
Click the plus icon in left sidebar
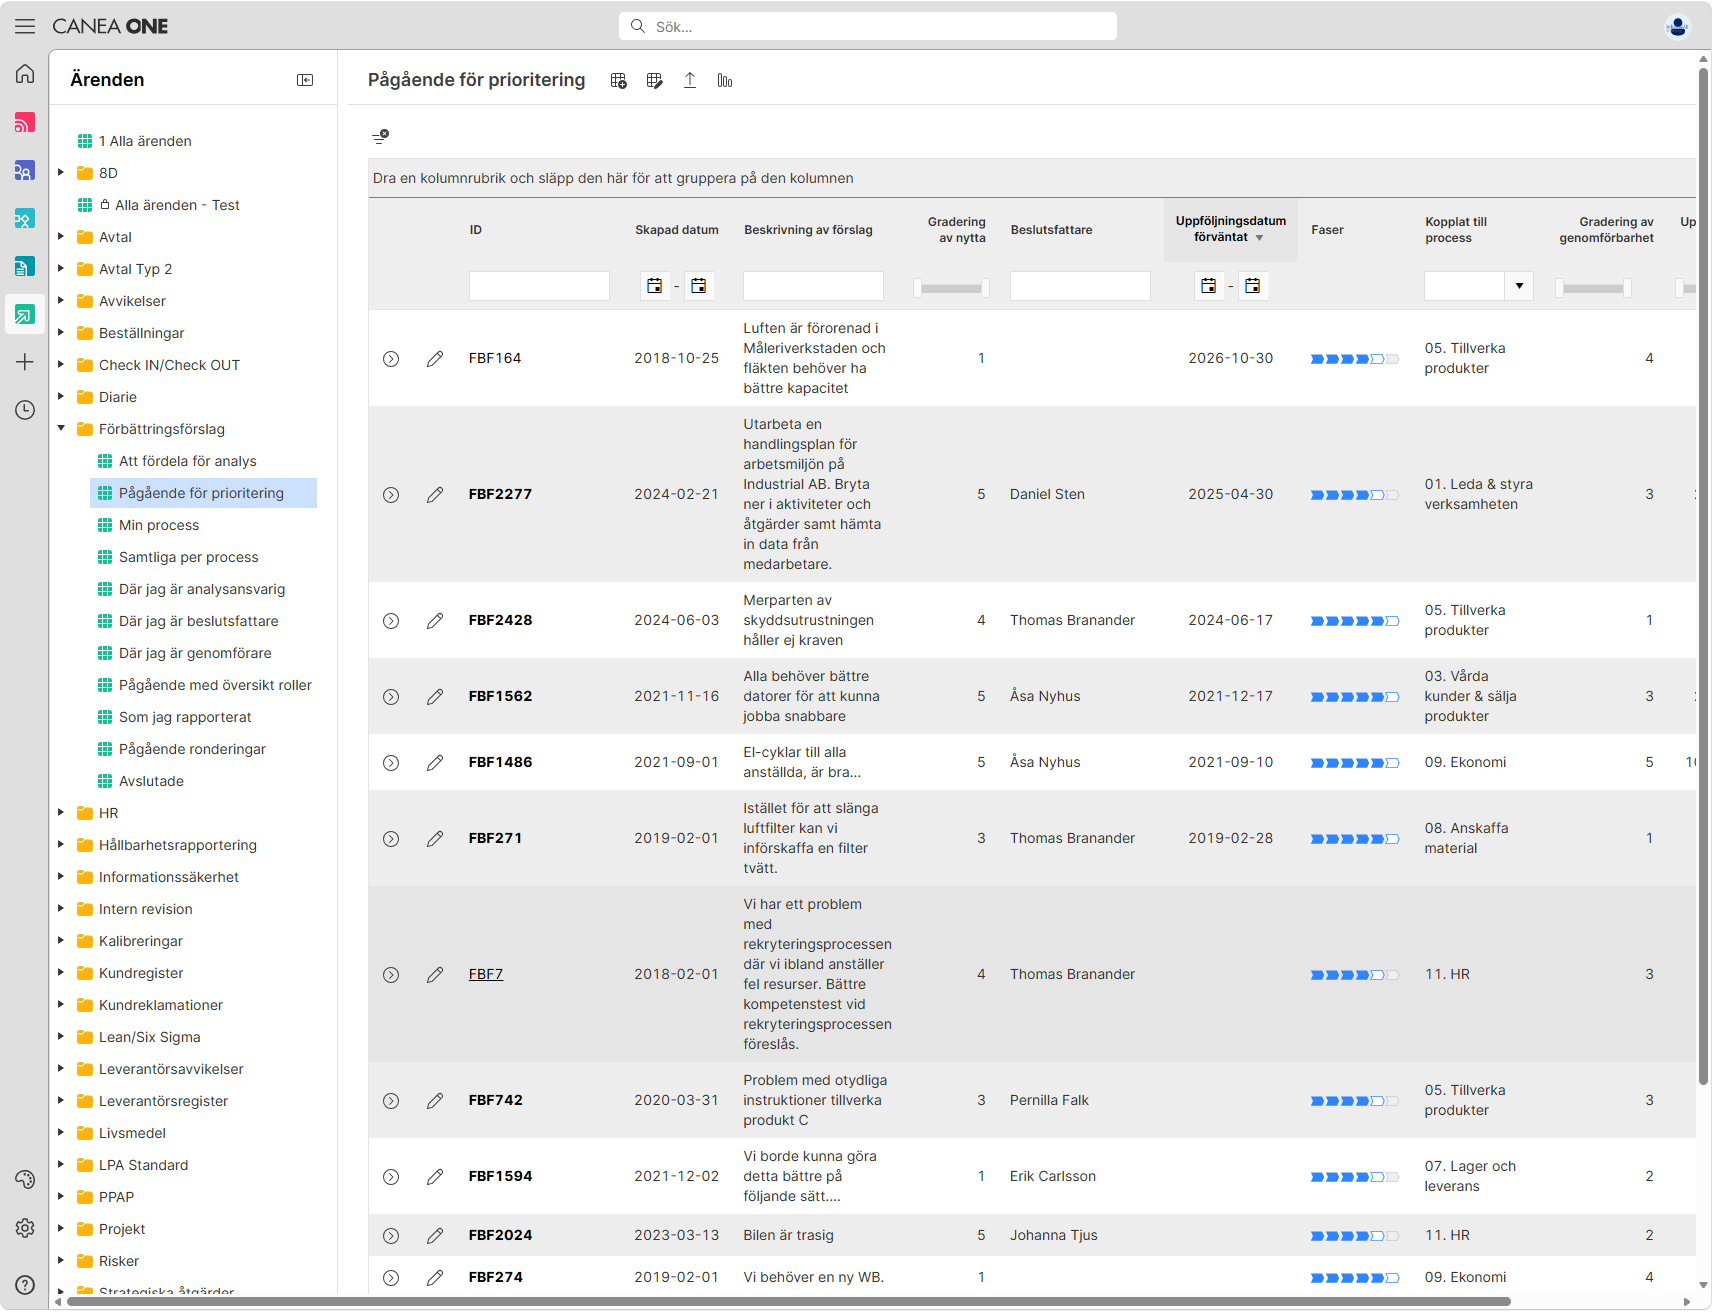[x=25, y=362]
